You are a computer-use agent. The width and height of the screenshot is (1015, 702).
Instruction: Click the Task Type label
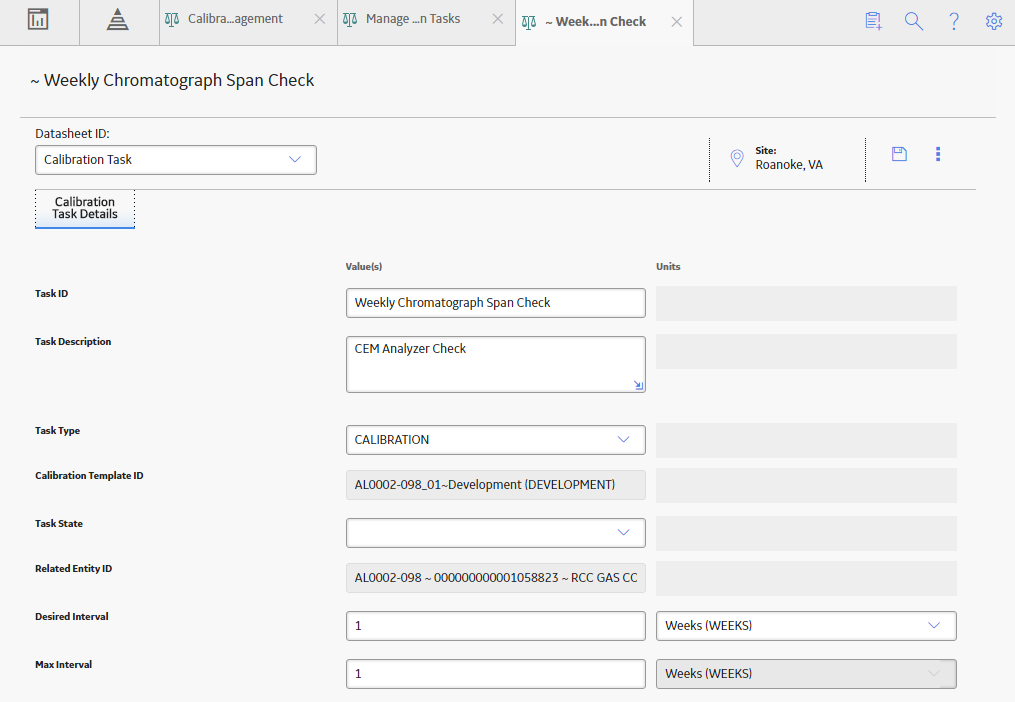coord(58,431)
